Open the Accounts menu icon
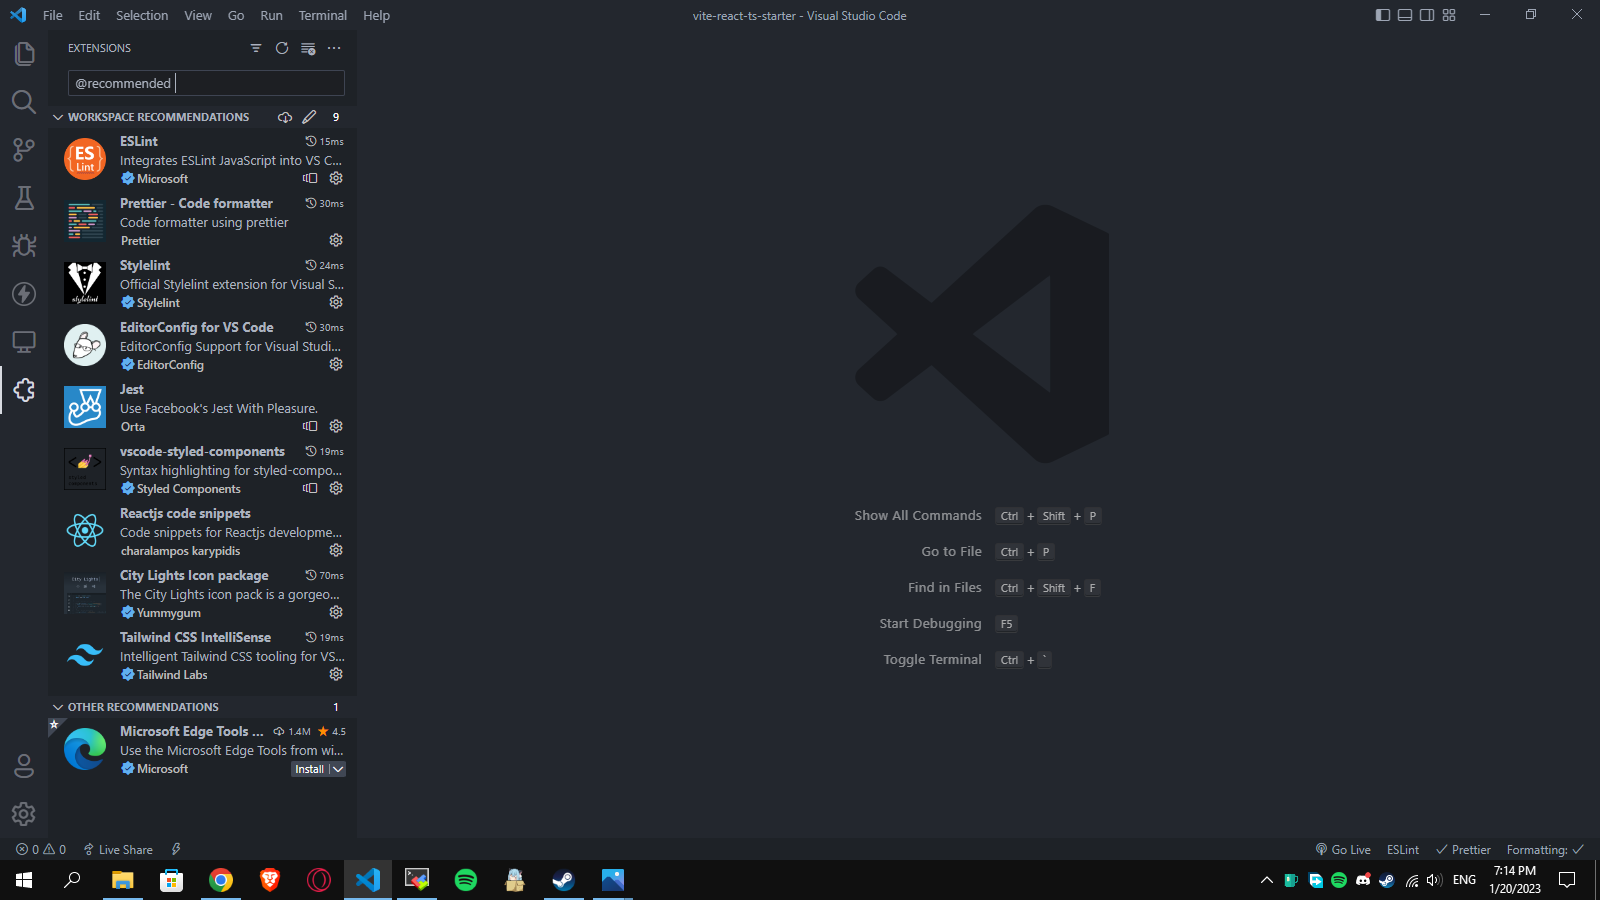Viewport: 1600px width, 900px height. tap(24, 766)
